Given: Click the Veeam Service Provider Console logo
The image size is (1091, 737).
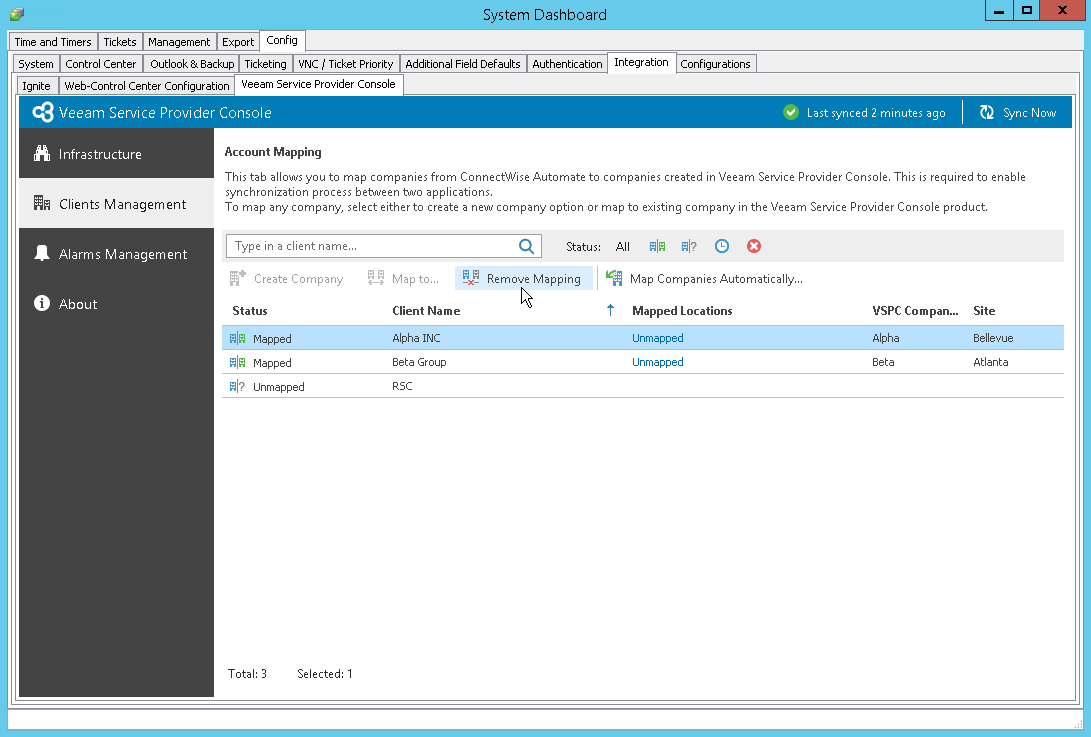Looking at the screenshot, I should point(43,112).
